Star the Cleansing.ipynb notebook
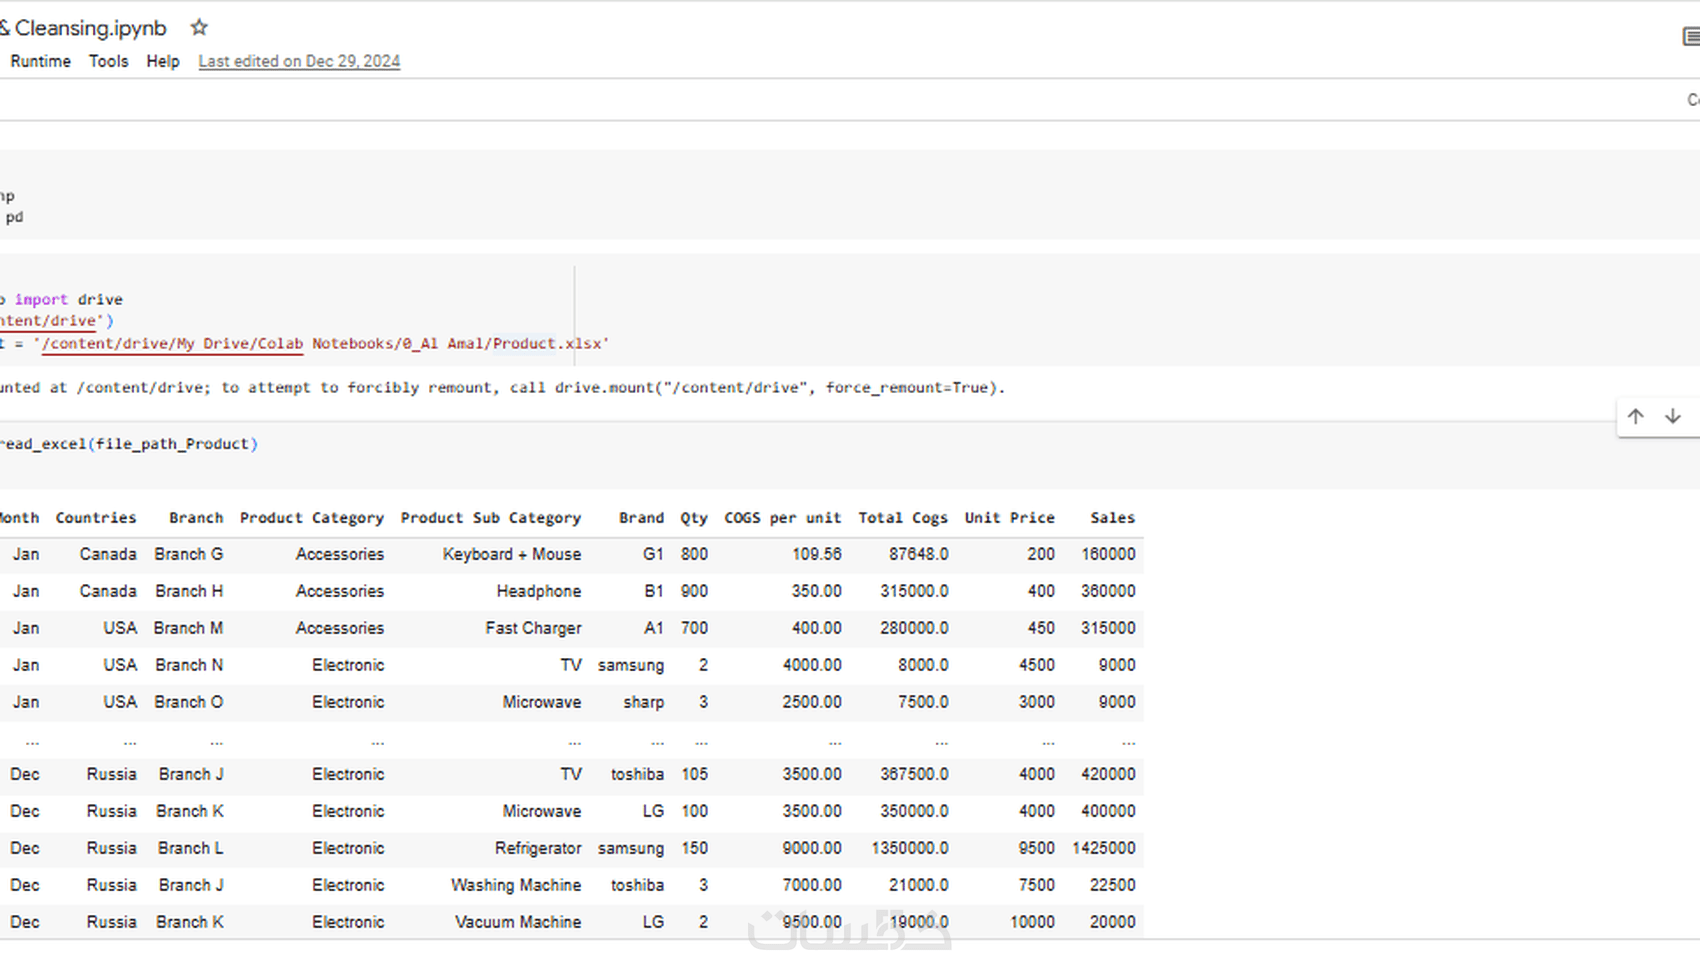The width and height of the screenshot is (1700, 970). tap(199, 27)
